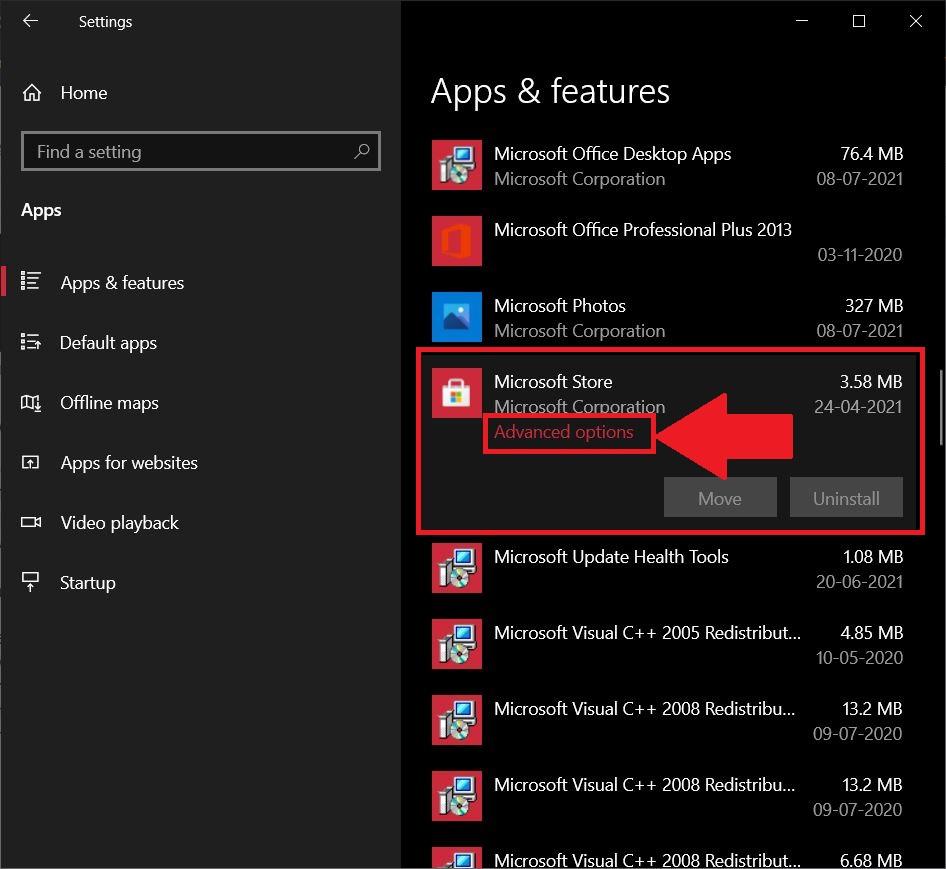This screenshot has width=946, height=869.
Task: Click the Find a setting search box
Action: 190,152
